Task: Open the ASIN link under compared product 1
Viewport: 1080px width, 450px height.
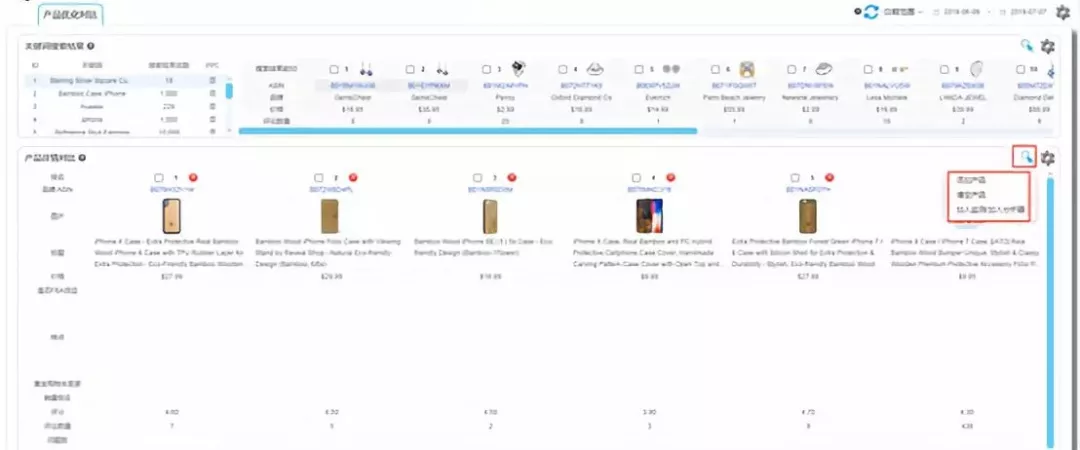Action: 174,188
